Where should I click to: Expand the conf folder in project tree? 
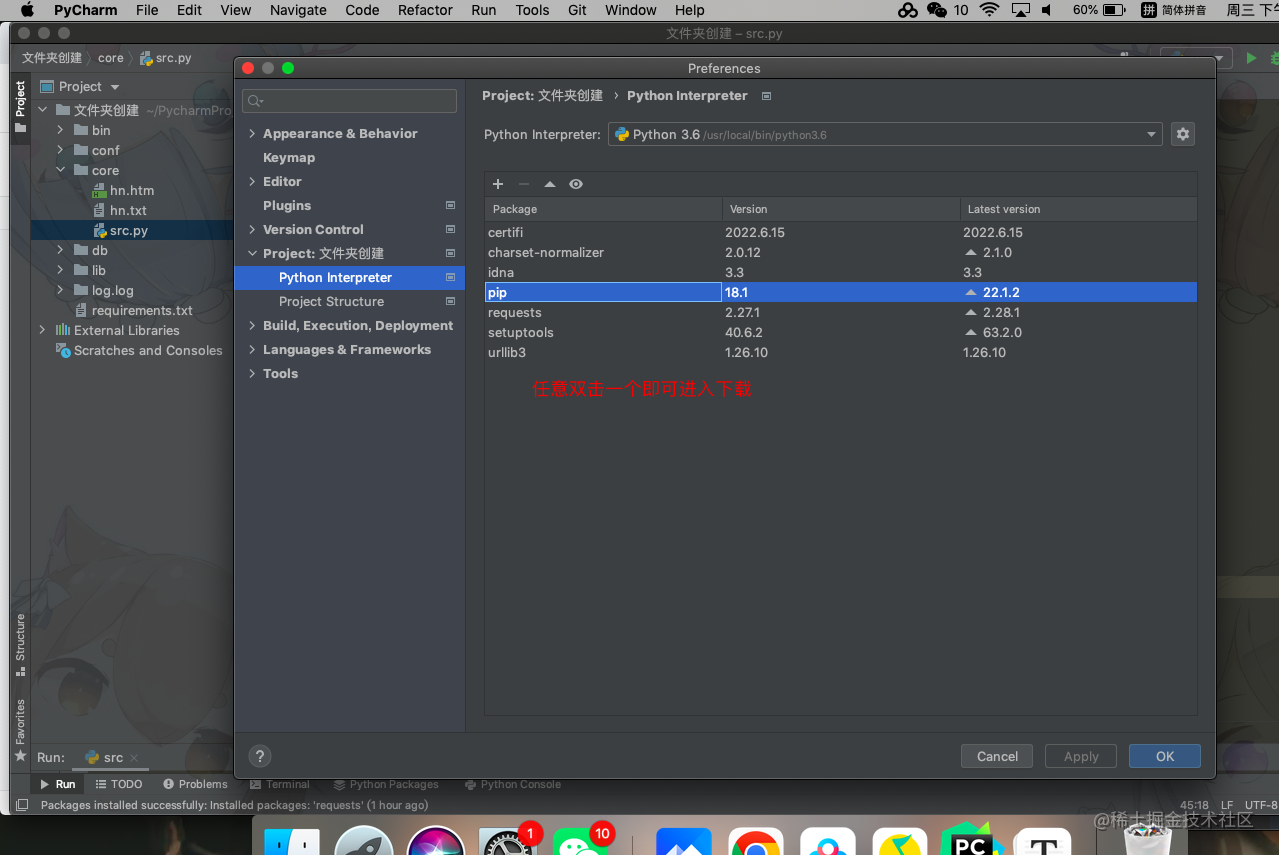[x=60, y=150]
